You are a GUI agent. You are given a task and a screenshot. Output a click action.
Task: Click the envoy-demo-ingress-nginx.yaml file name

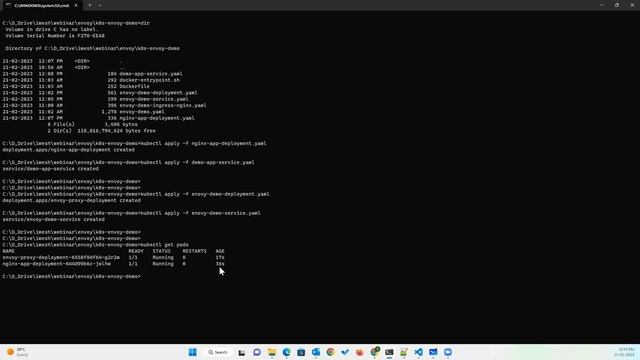pyautogui.click(x=163, y=105)
